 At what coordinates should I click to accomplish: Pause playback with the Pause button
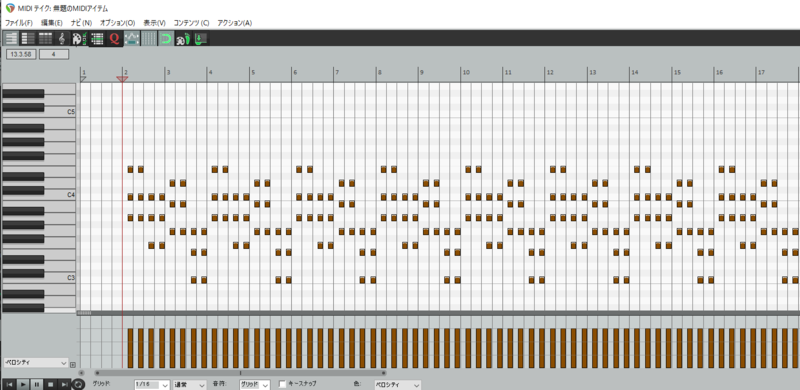click(x=37, y=384)
